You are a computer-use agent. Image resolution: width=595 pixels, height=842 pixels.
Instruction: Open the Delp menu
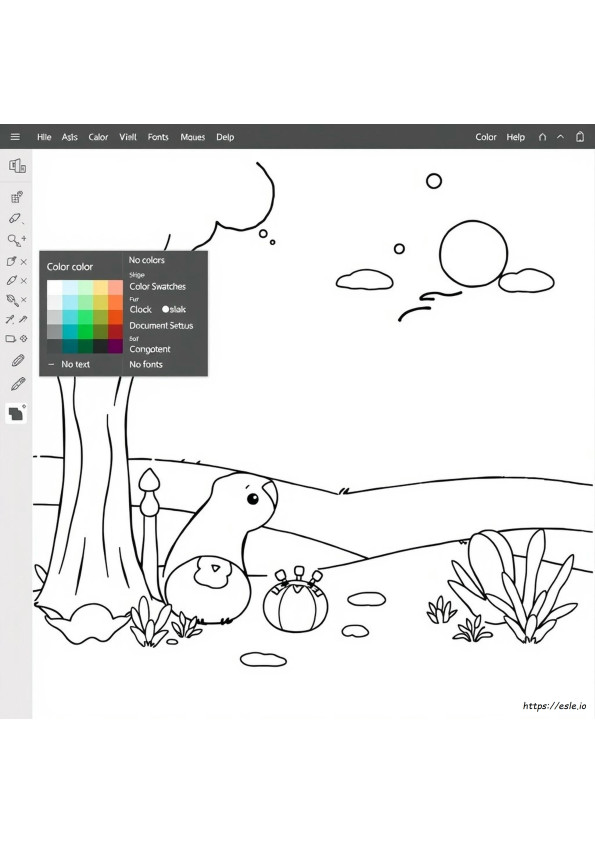[225, 137]
